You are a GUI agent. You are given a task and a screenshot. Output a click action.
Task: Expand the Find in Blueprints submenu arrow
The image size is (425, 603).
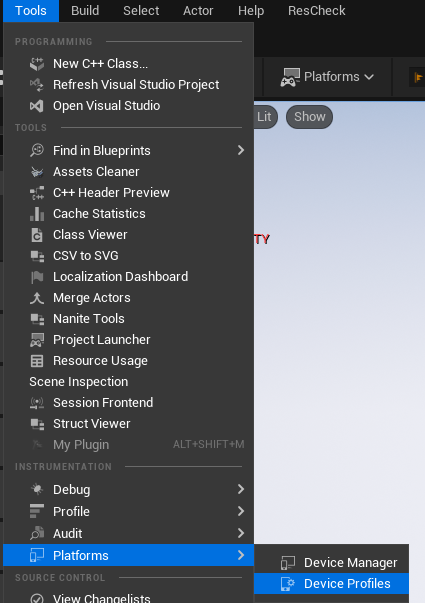(241, 150)
